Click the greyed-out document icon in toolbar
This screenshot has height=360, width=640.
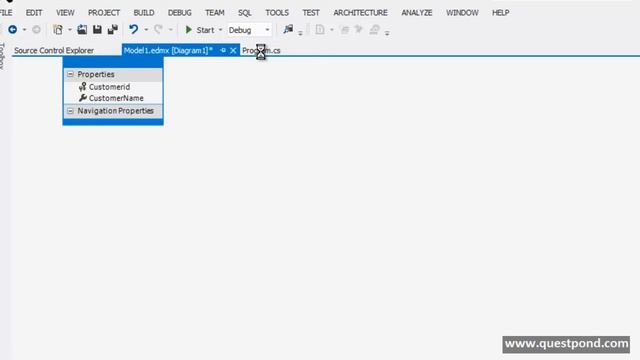320,30
